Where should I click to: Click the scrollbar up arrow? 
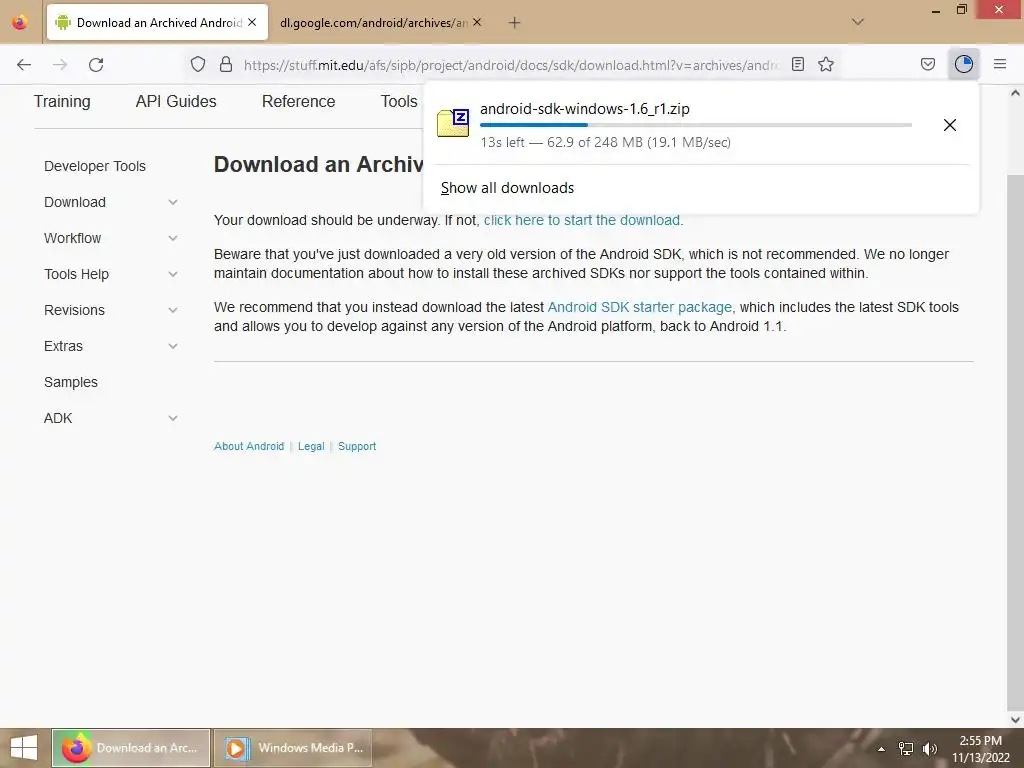pyautogui.click(x=1015, y=93)
